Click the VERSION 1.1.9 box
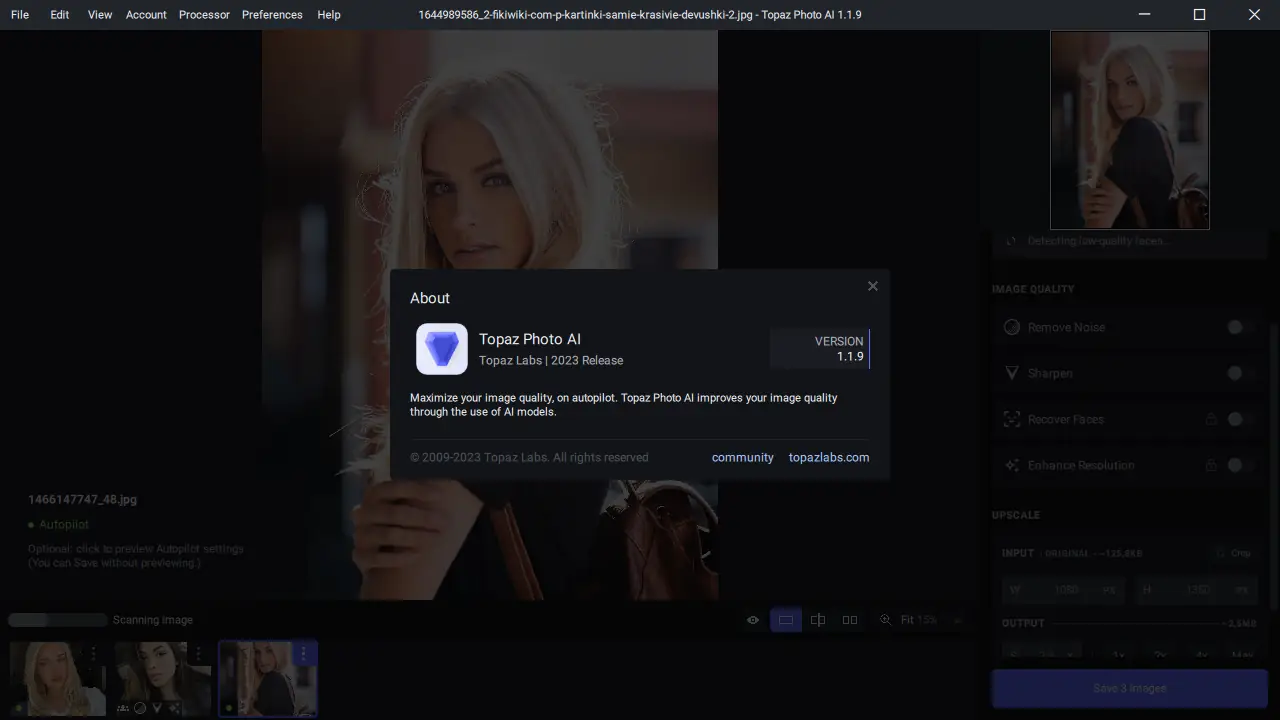The width and height of the screenshot is (1280, 720). (820, 349)
